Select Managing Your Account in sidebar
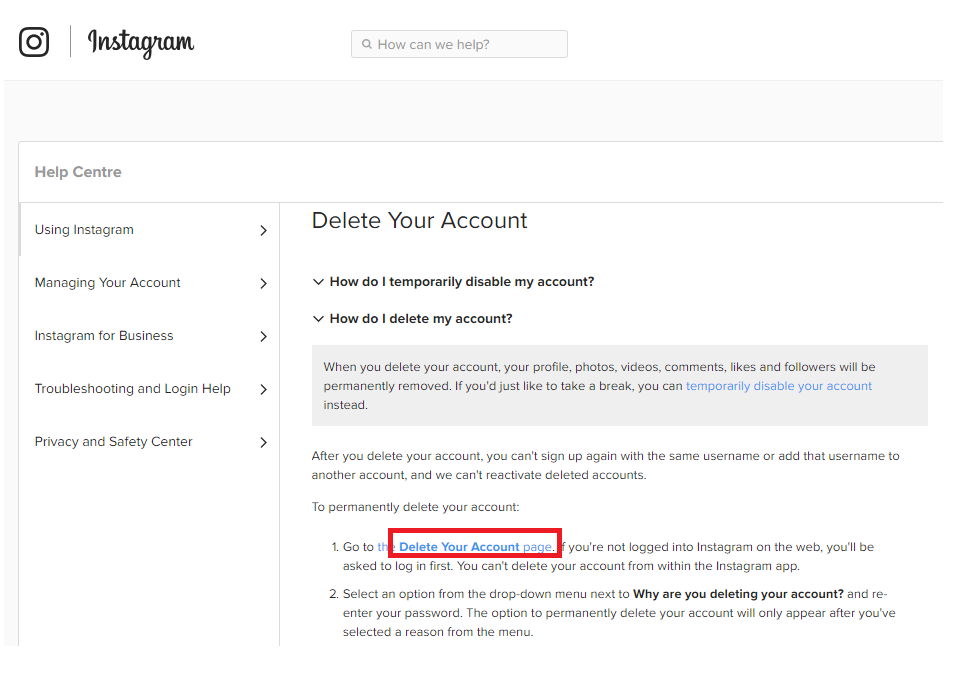Screen dimensions: 960x684 click(x=107, y=283)
